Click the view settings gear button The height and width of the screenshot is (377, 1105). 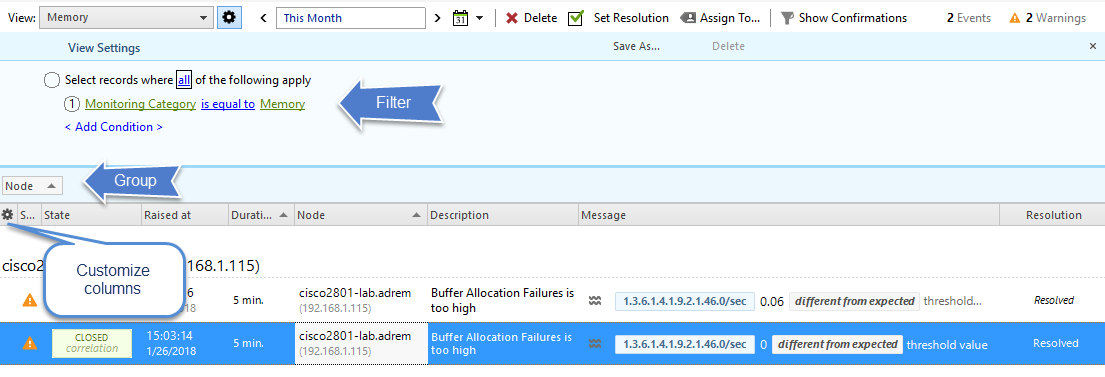pos(229,18)
